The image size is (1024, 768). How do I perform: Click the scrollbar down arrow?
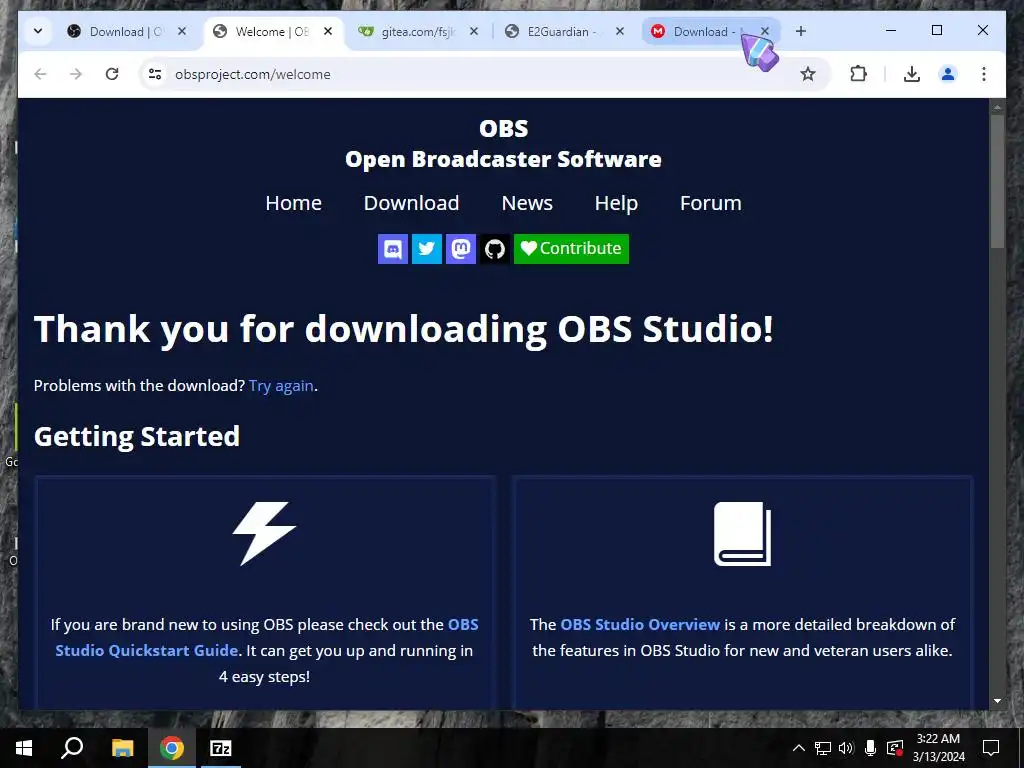tap(997, 701)
